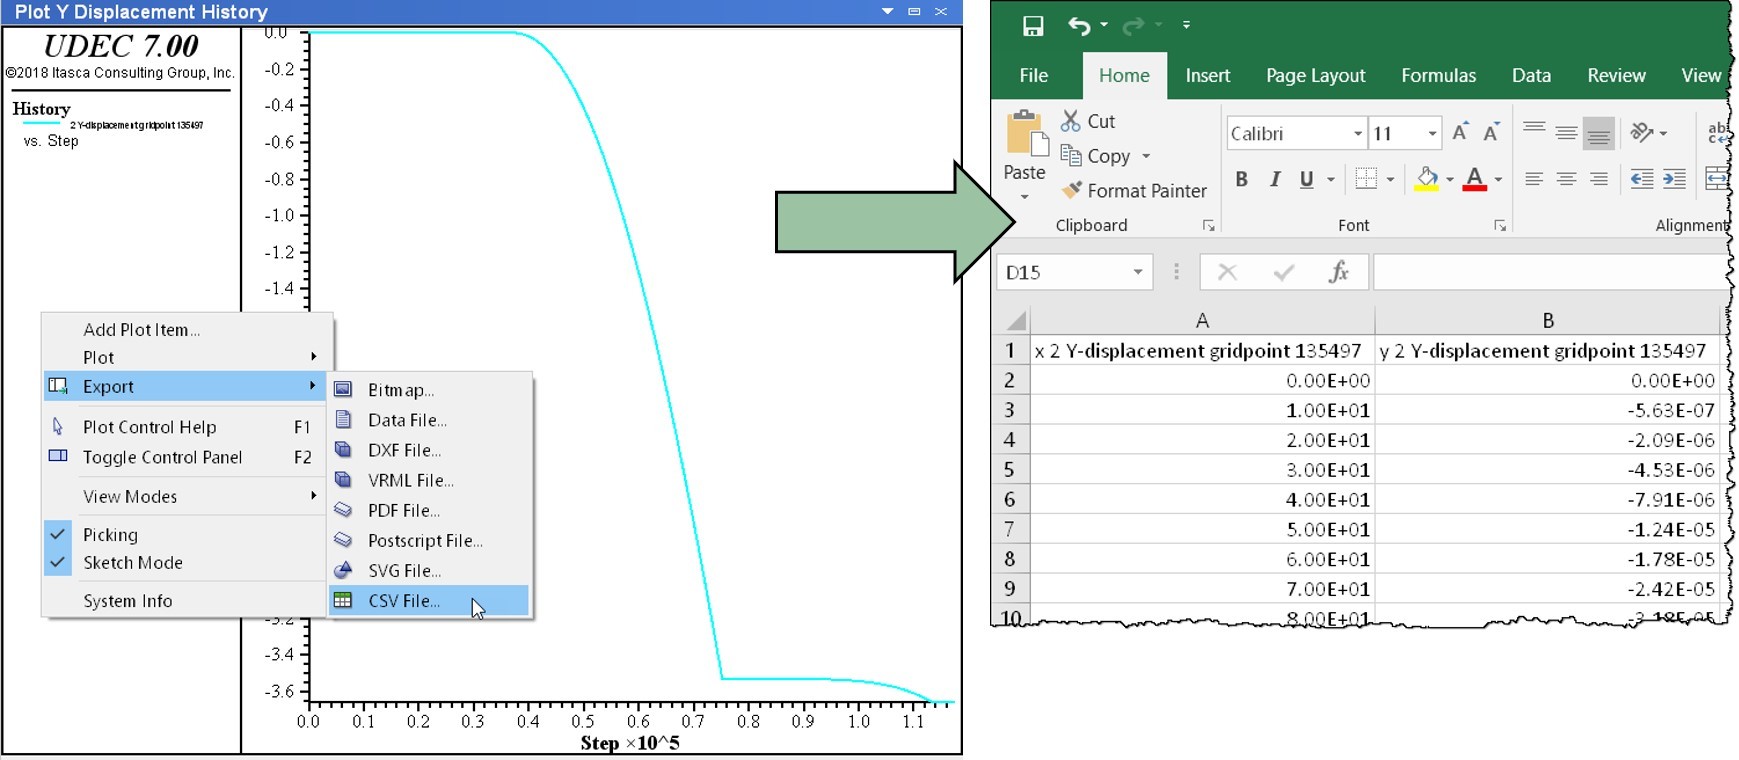This screenshot has height=760, width=1739.
Task: Apply yellow Fill Color bucket
Action: tap(1427, 179)
